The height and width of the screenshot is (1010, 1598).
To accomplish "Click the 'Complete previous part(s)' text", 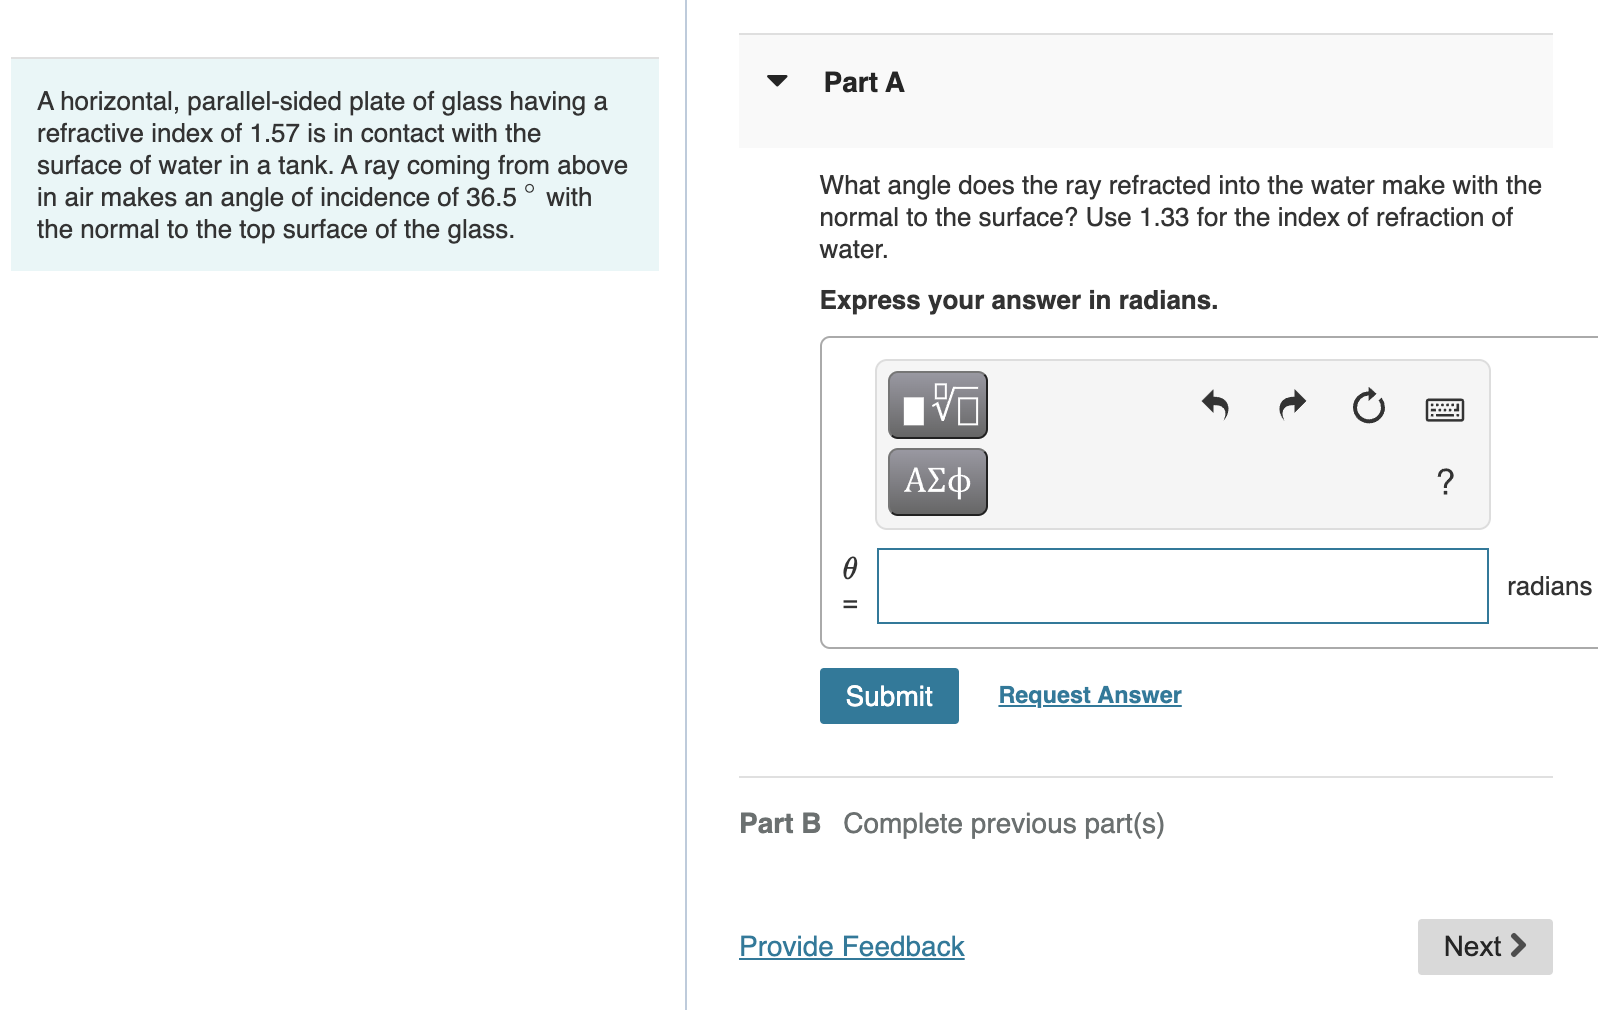I will 1003,823.
